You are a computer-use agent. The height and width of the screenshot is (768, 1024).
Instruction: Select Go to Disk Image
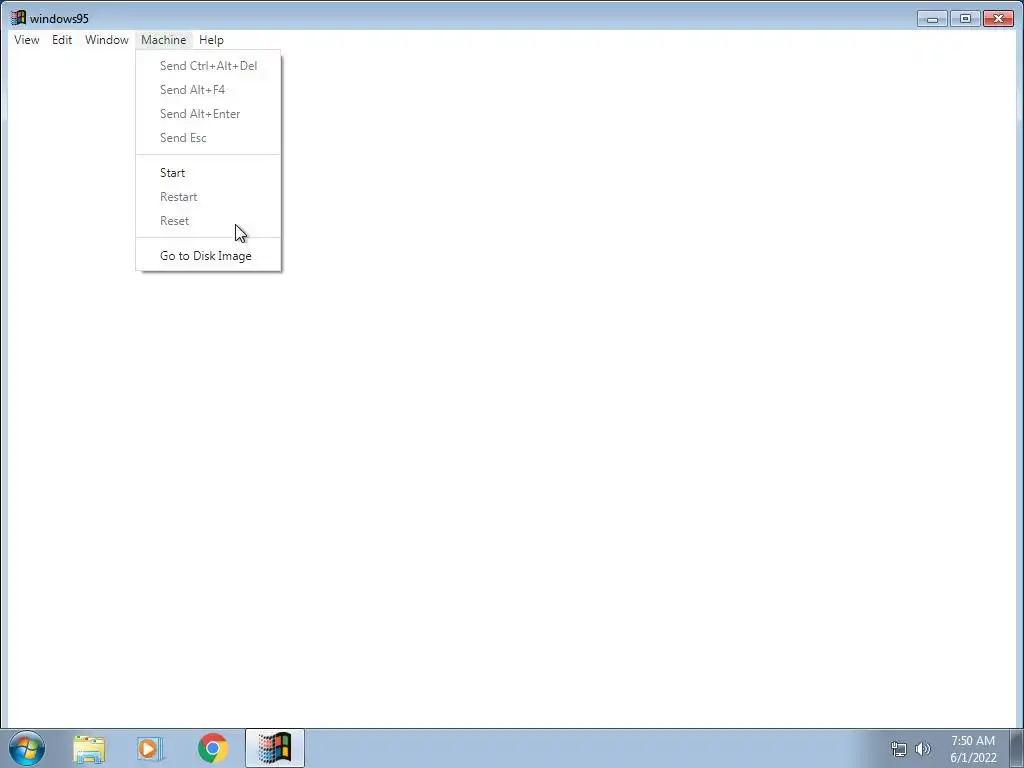tap(208, 256)
